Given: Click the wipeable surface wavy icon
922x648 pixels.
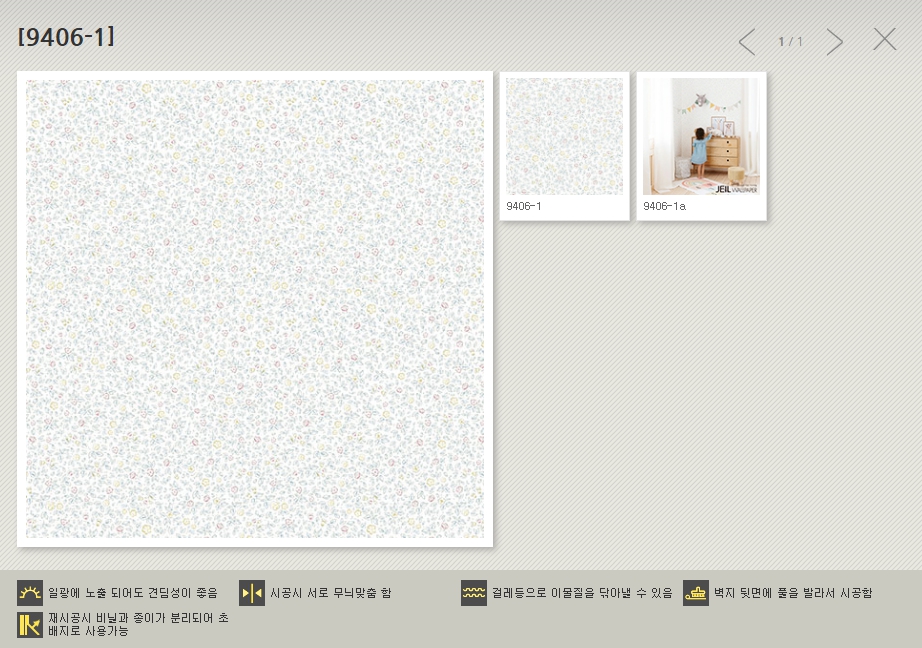Looking at the screenshot, I should click(474, 593).
